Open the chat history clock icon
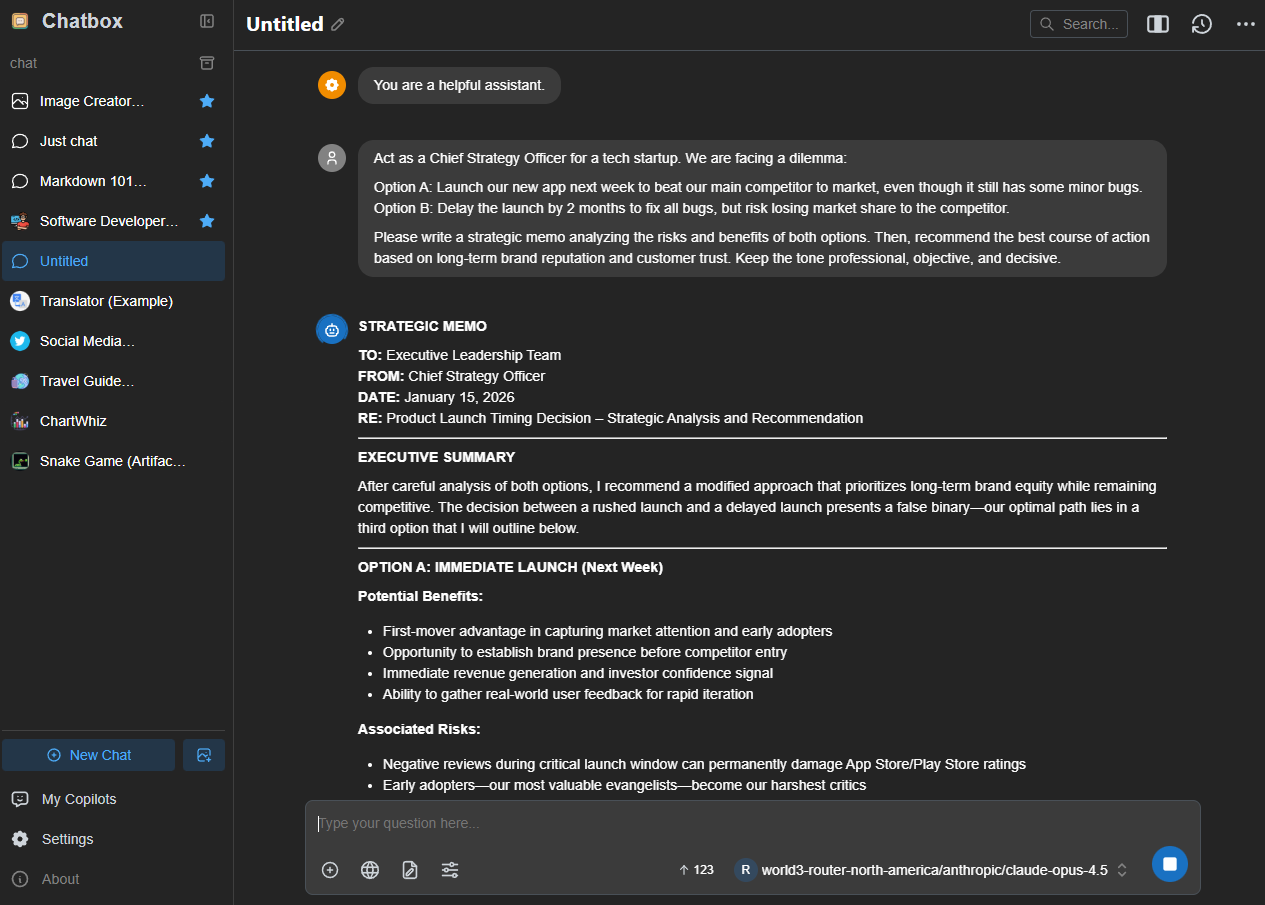Viewport: 1265px width, 905px height. [x=1202, y=24]
